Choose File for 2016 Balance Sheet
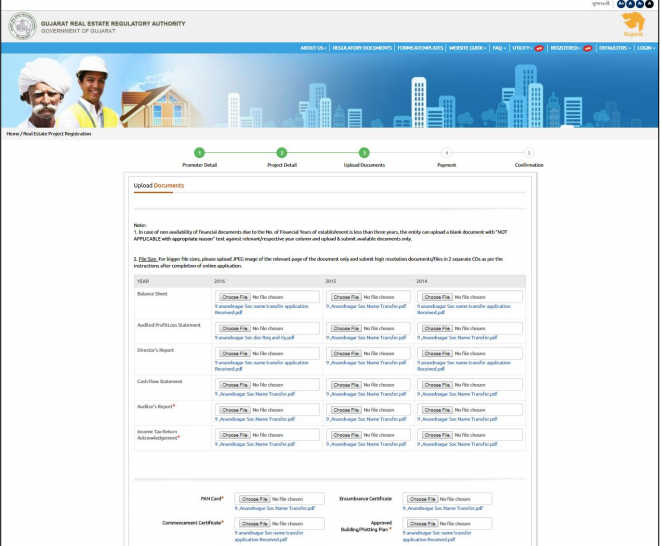662x546 pixels. coord(235,297)
